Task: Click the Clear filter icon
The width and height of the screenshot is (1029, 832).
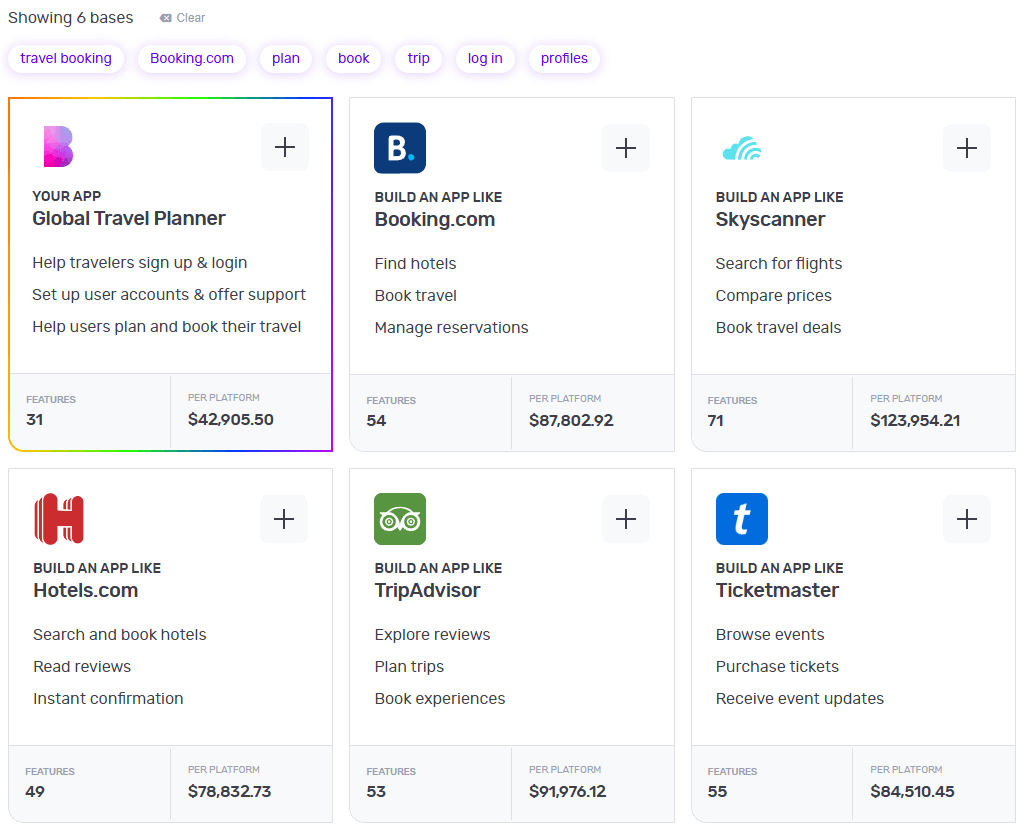Action: point(165,18)
